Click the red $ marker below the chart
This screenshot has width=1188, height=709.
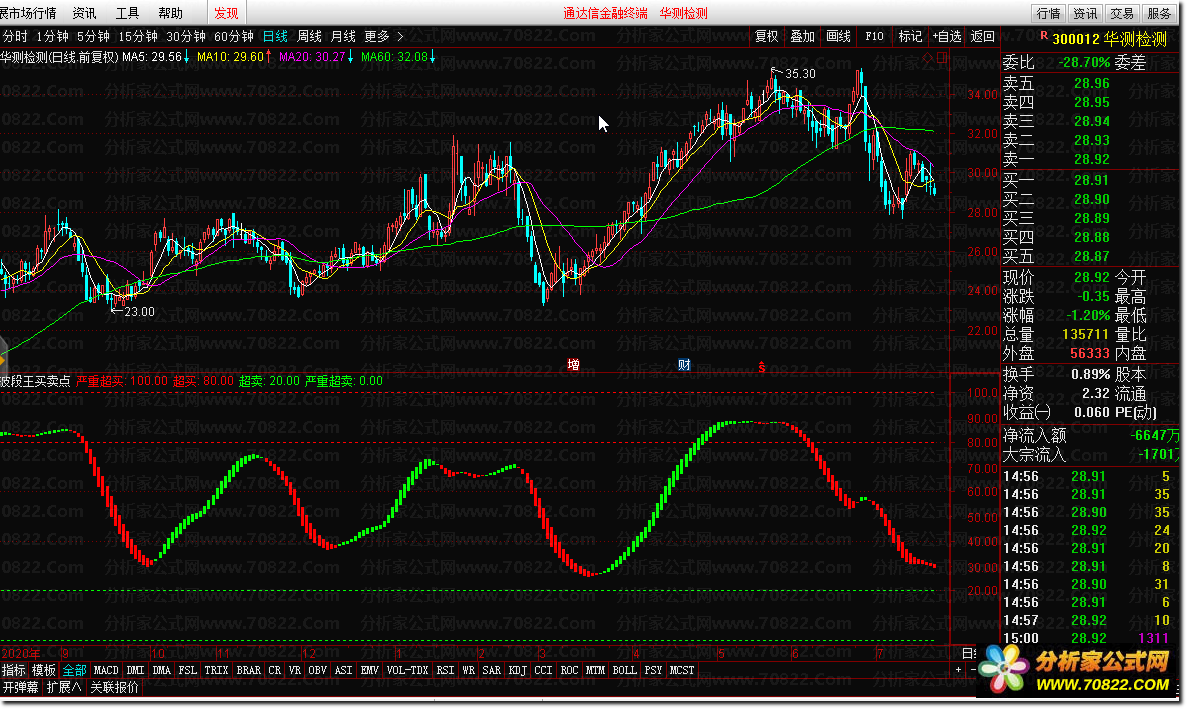(761, 367)
